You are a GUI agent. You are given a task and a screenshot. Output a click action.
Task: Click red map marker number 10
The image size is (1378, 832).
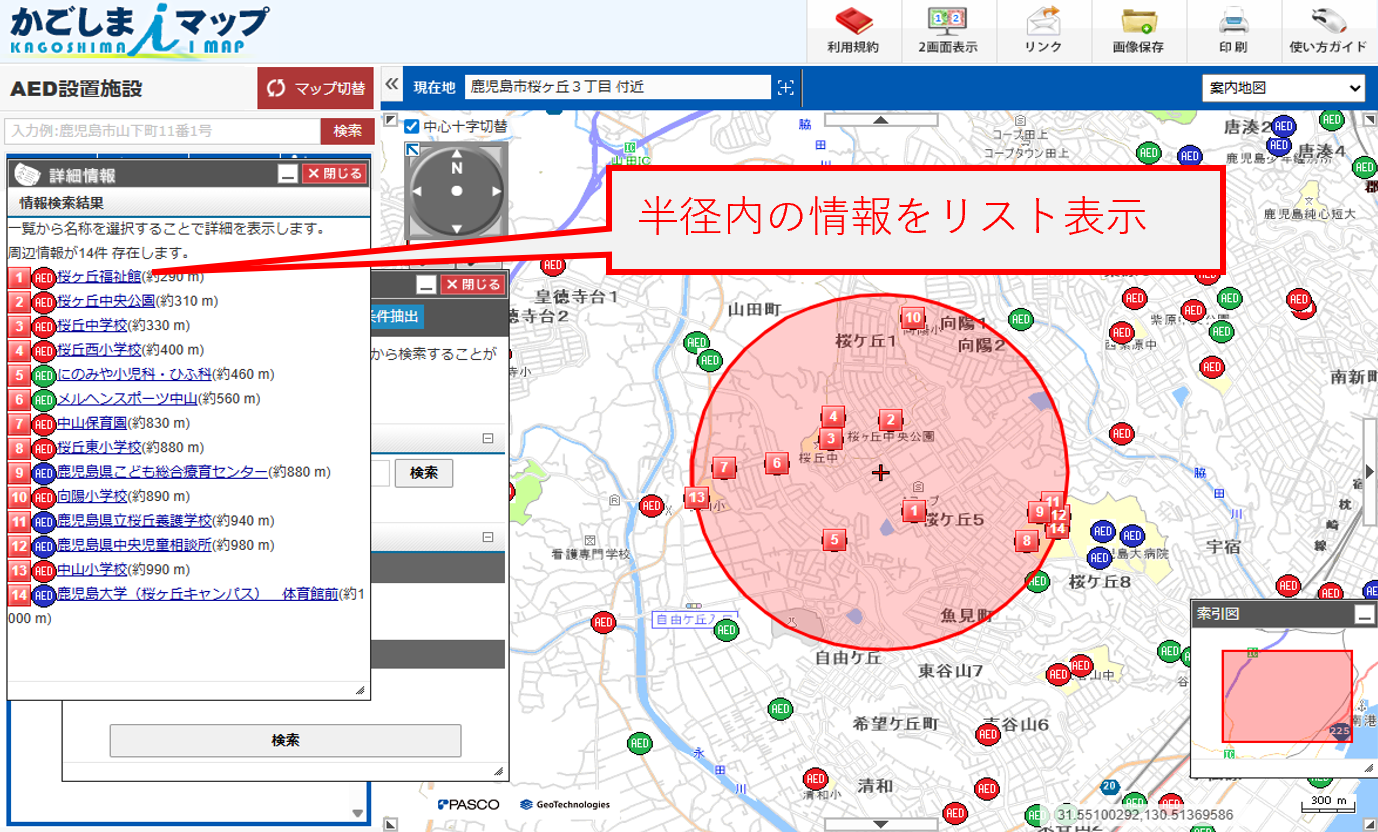[x=912, y=319]
